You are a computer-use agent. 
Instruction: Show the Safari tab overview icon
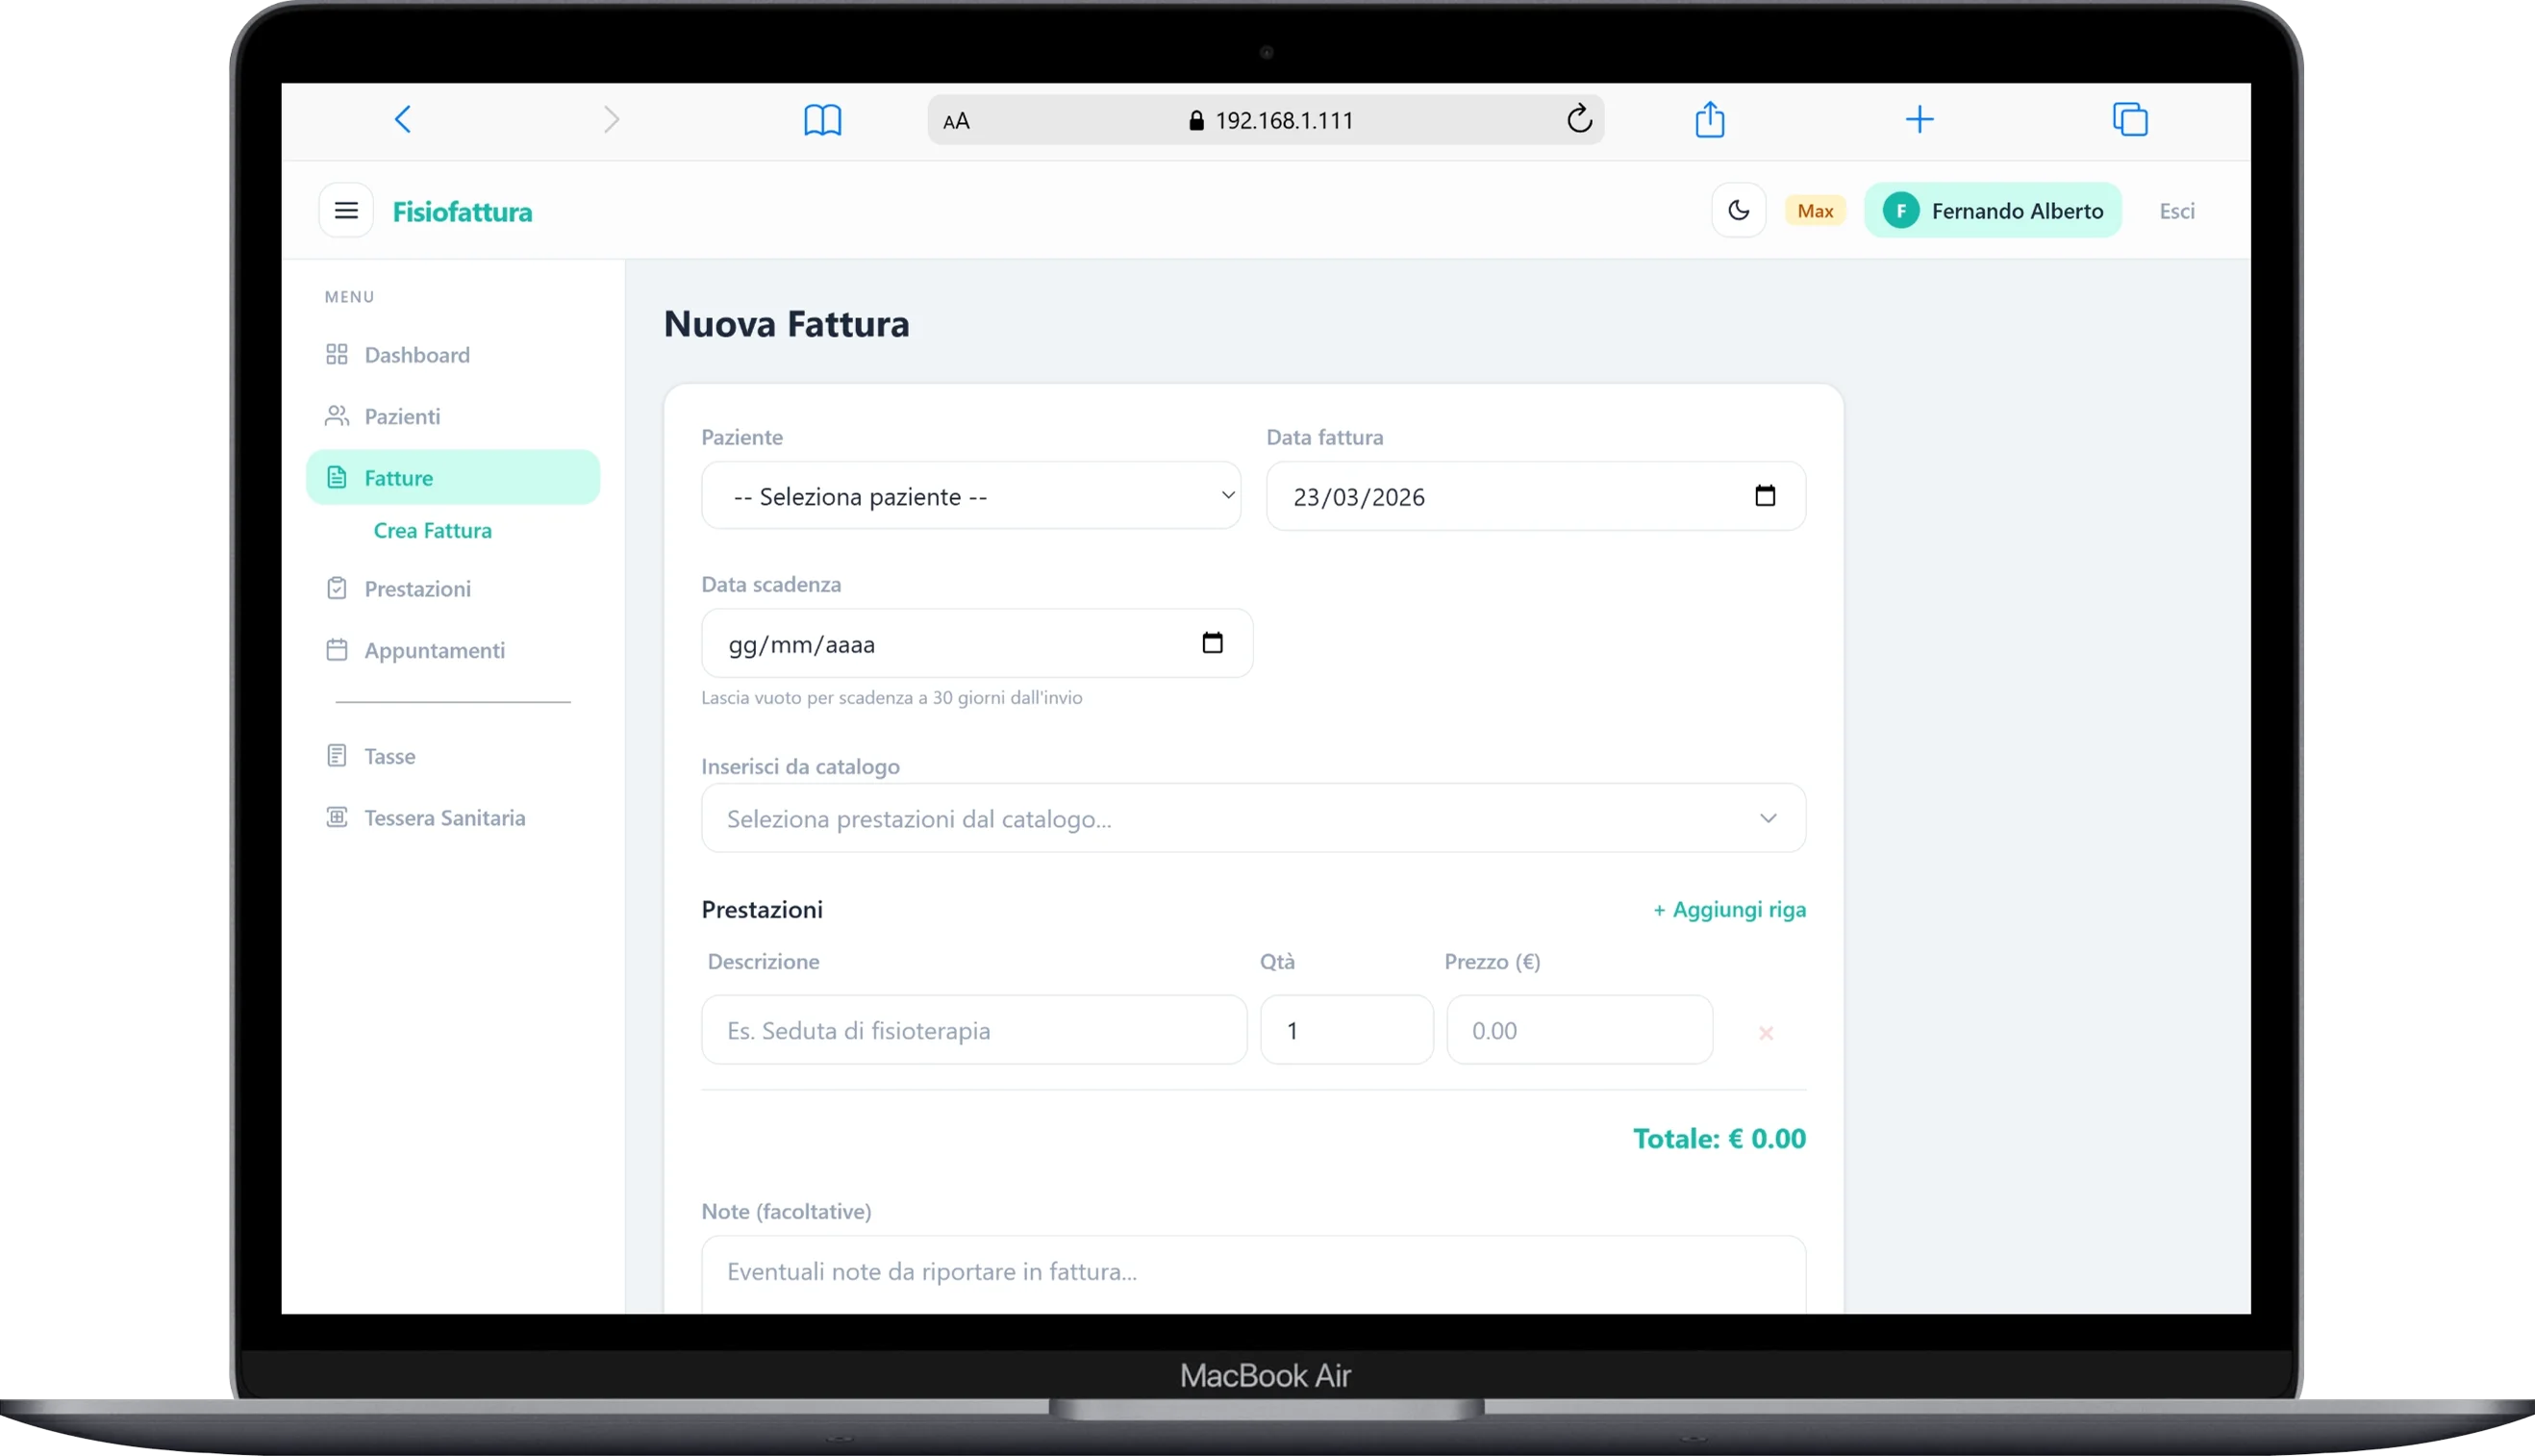[2130, 120]
